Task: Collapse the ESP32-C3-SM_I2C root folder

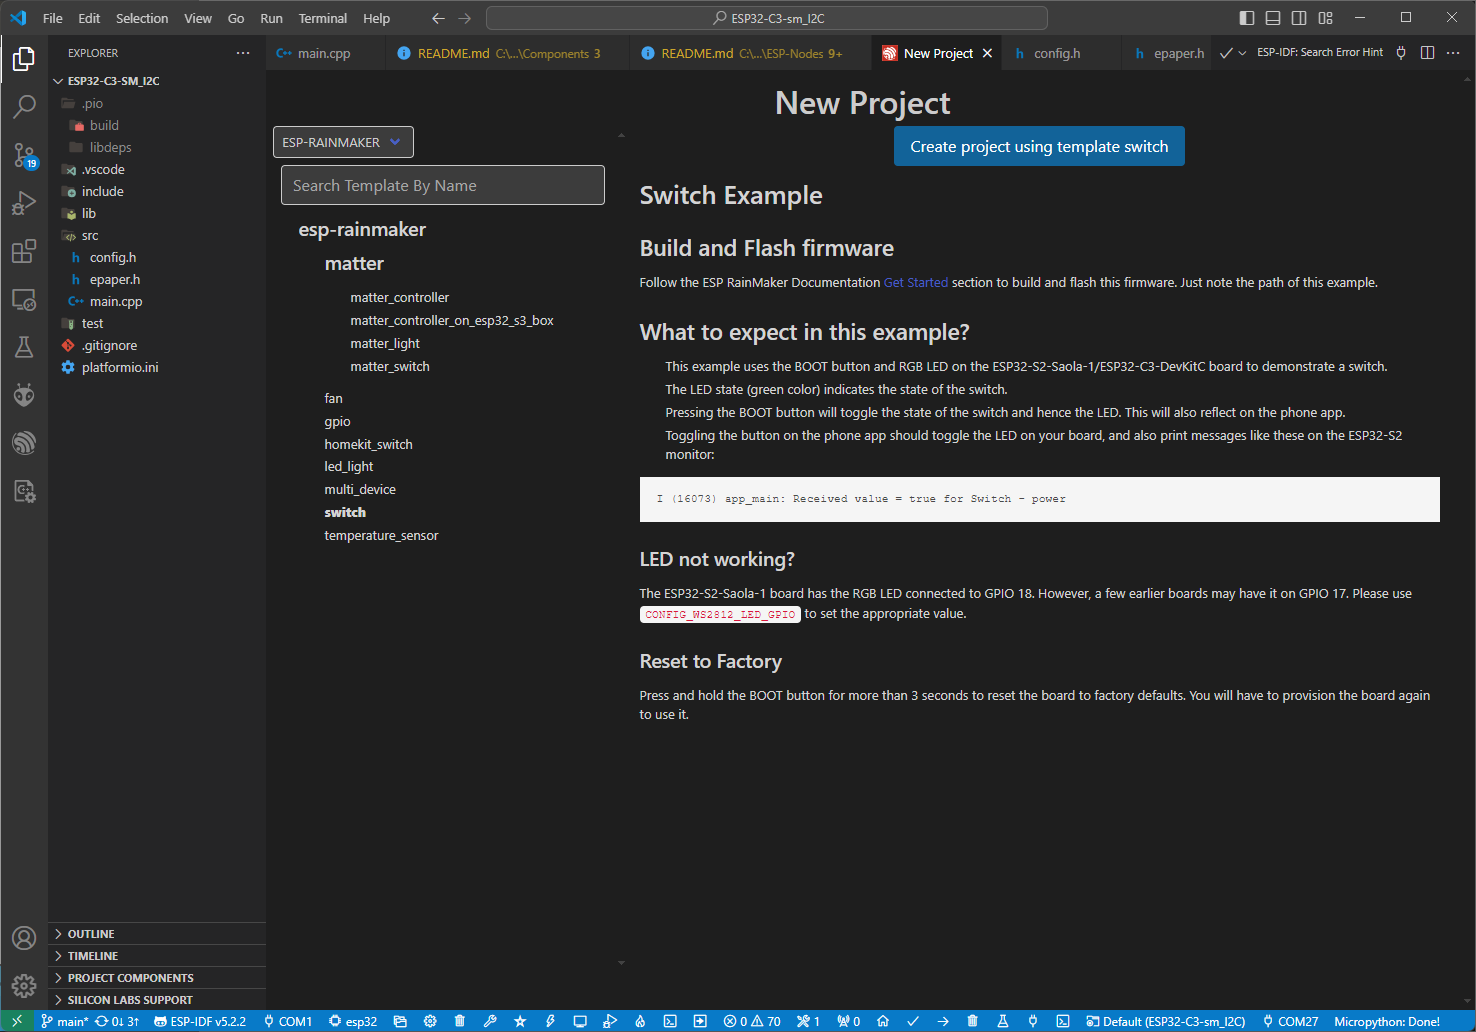Action: 113,81
